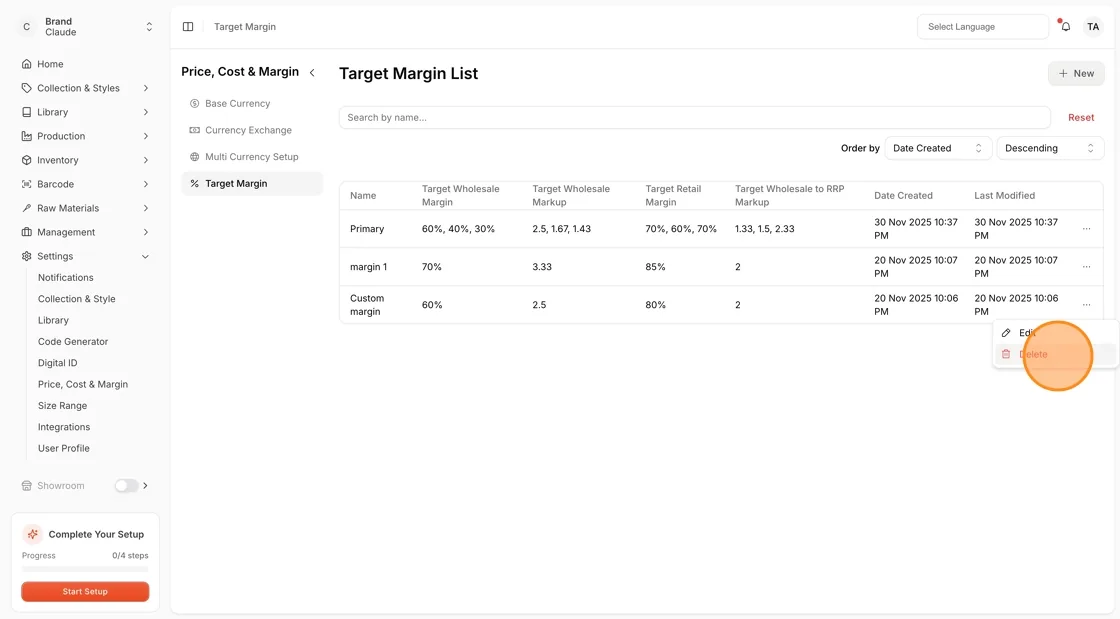Click the Library book icon

pos(26,112)
